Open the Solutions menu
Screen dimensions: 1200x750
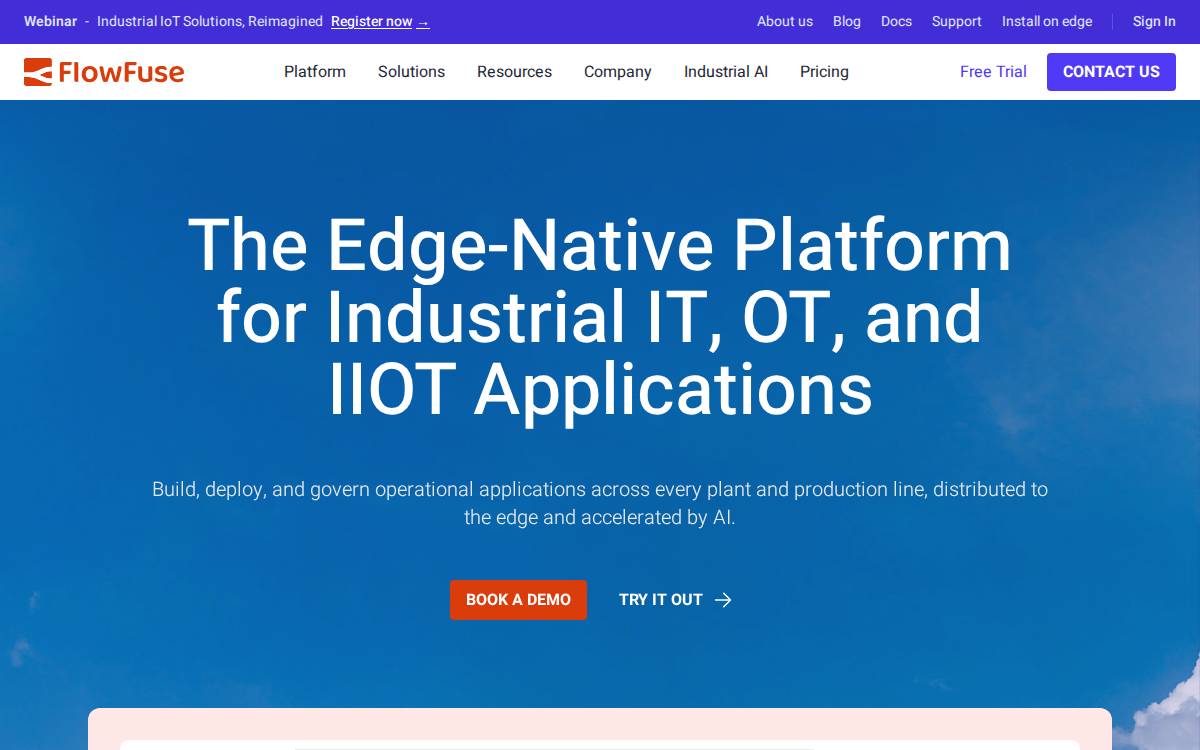tap(411, 72)
